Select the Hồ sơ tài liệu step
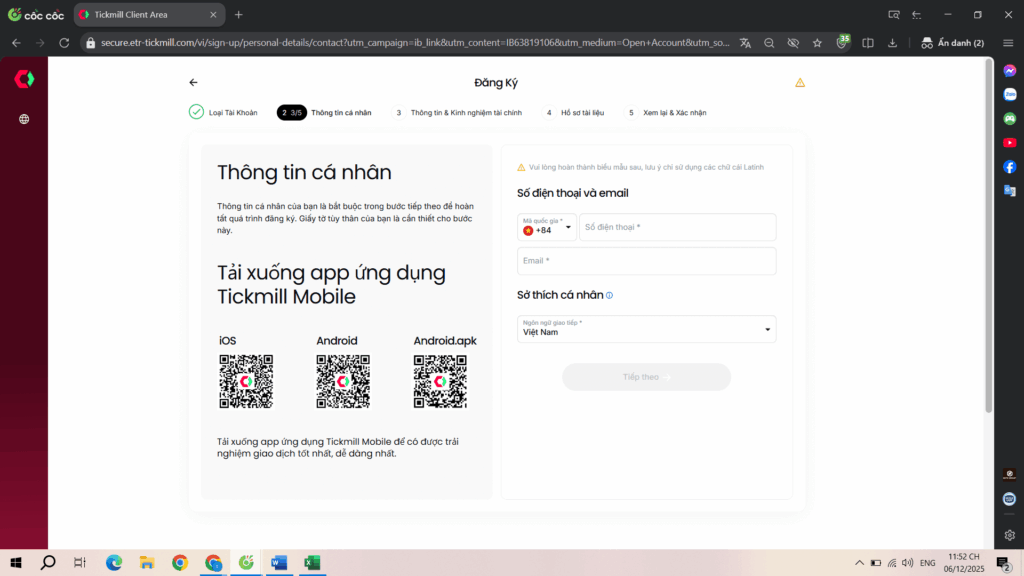This screenshot has width=1024, height=576. coord(573,112)
